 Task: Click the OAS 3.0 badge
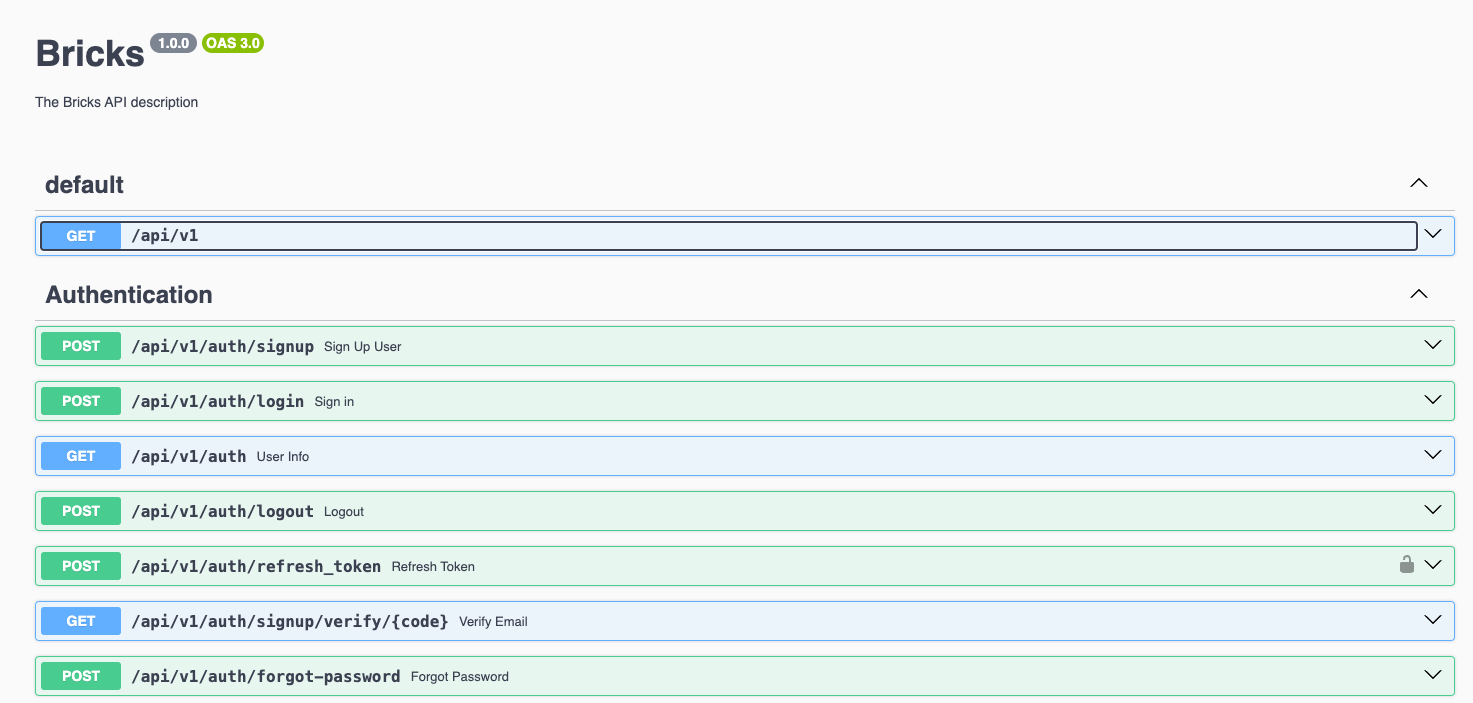(233, 43)
